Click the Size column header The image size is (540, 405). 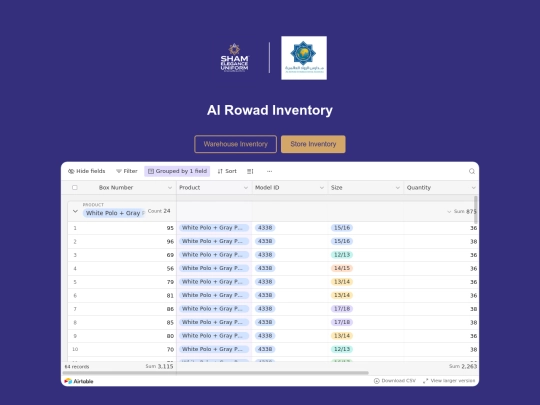(x=365, y=188)
